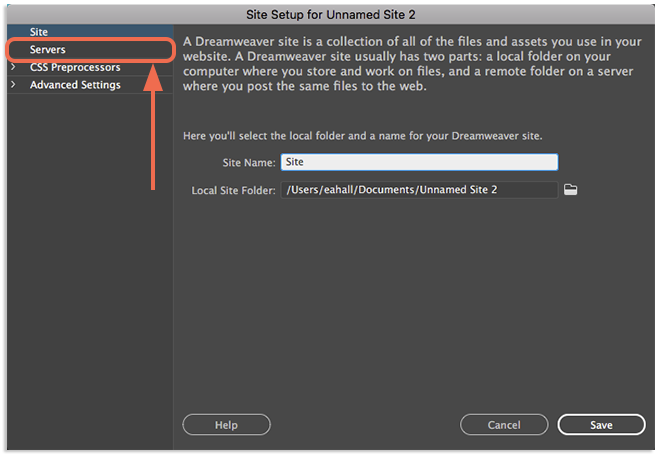Open the CSS Preprocessors label
The image size is (662, 454).
click(75, 67)
